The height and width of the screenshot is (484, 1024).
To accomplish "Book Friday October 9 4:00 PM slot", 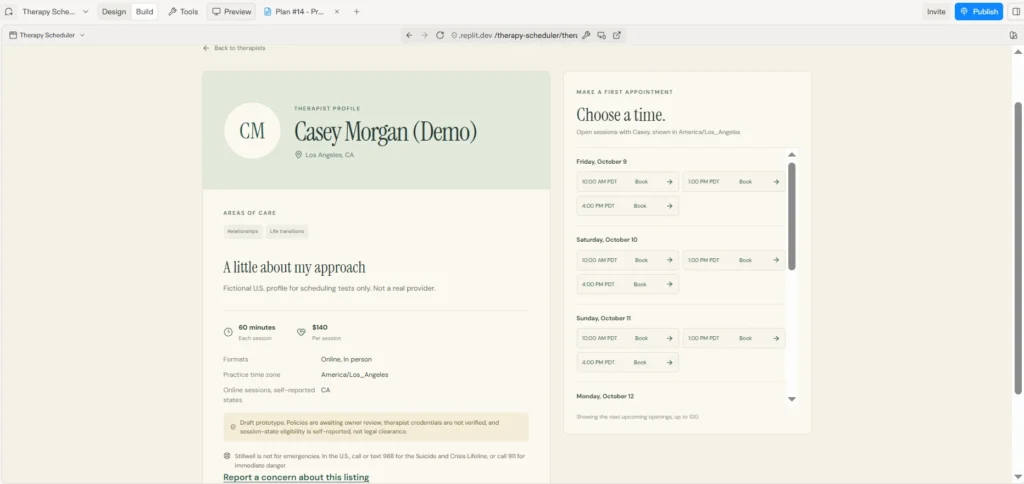I will [628, 206].
